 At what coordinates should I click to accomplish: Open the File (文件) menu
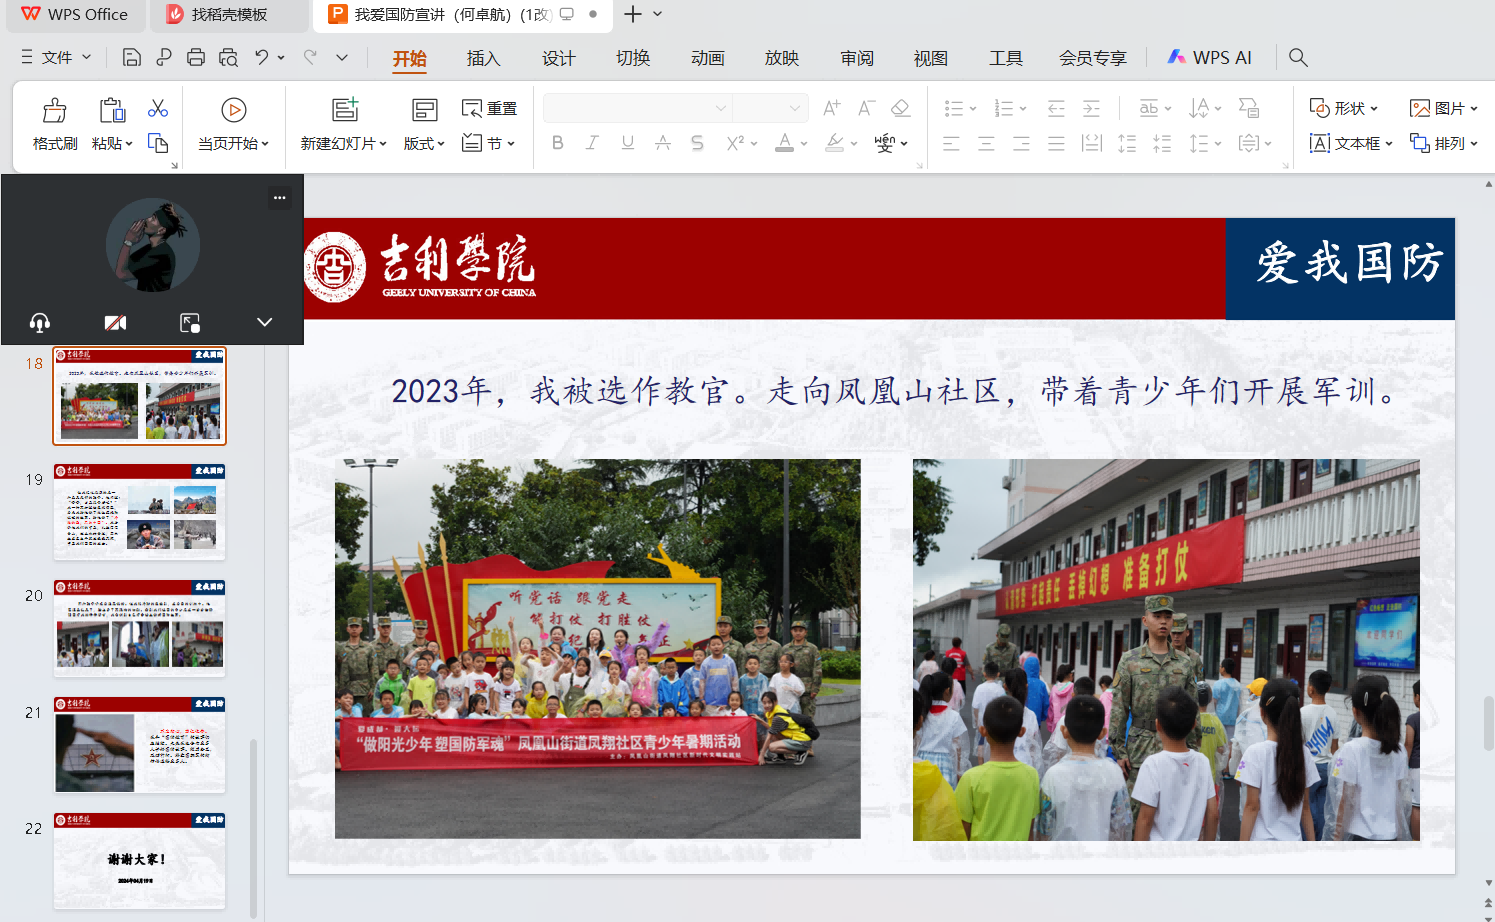(56, 57)
